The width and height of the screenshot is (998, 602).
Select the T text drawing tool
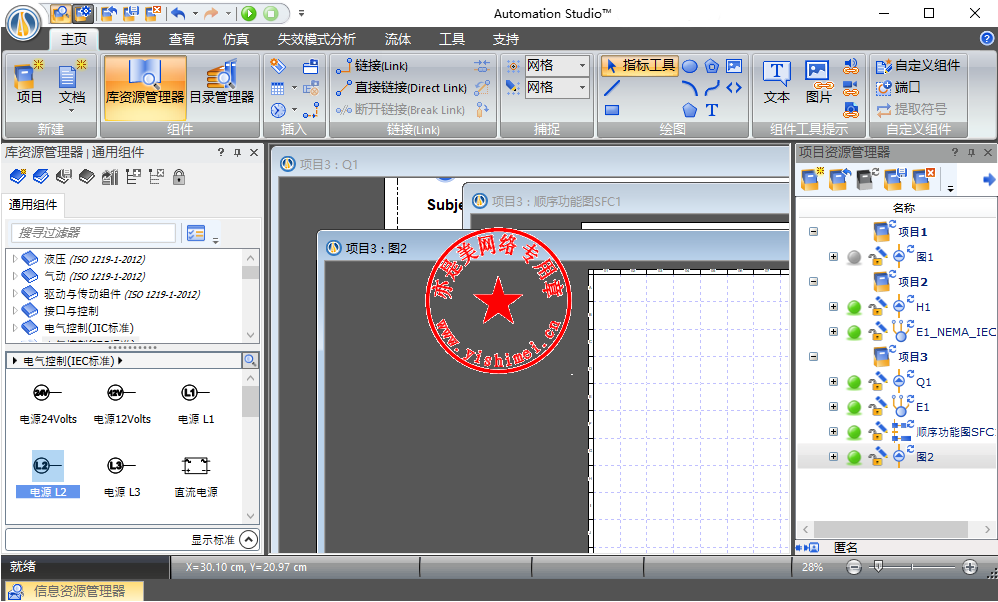coord(712,110)
